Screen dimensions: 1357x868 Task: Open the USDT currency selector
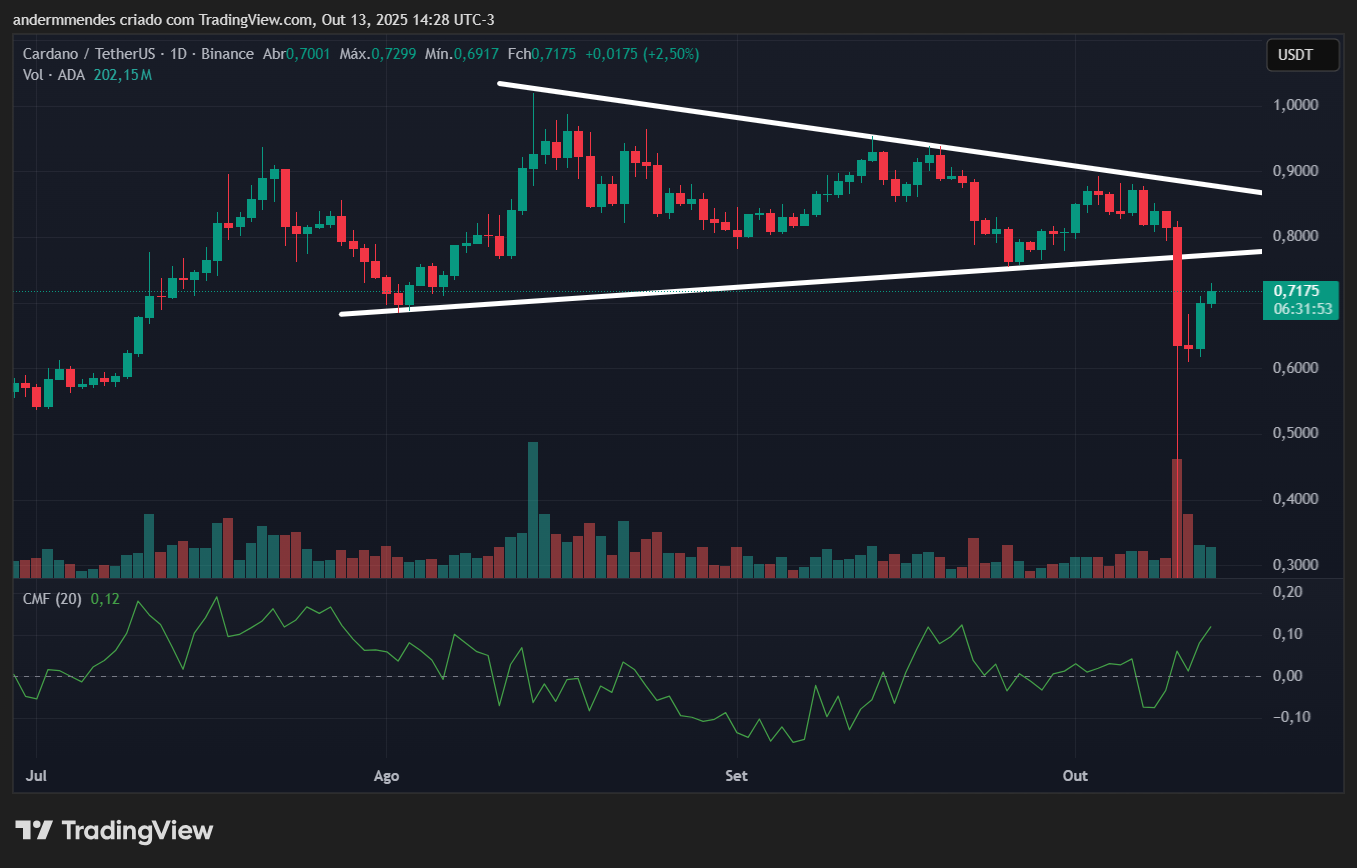[1302, 55]
